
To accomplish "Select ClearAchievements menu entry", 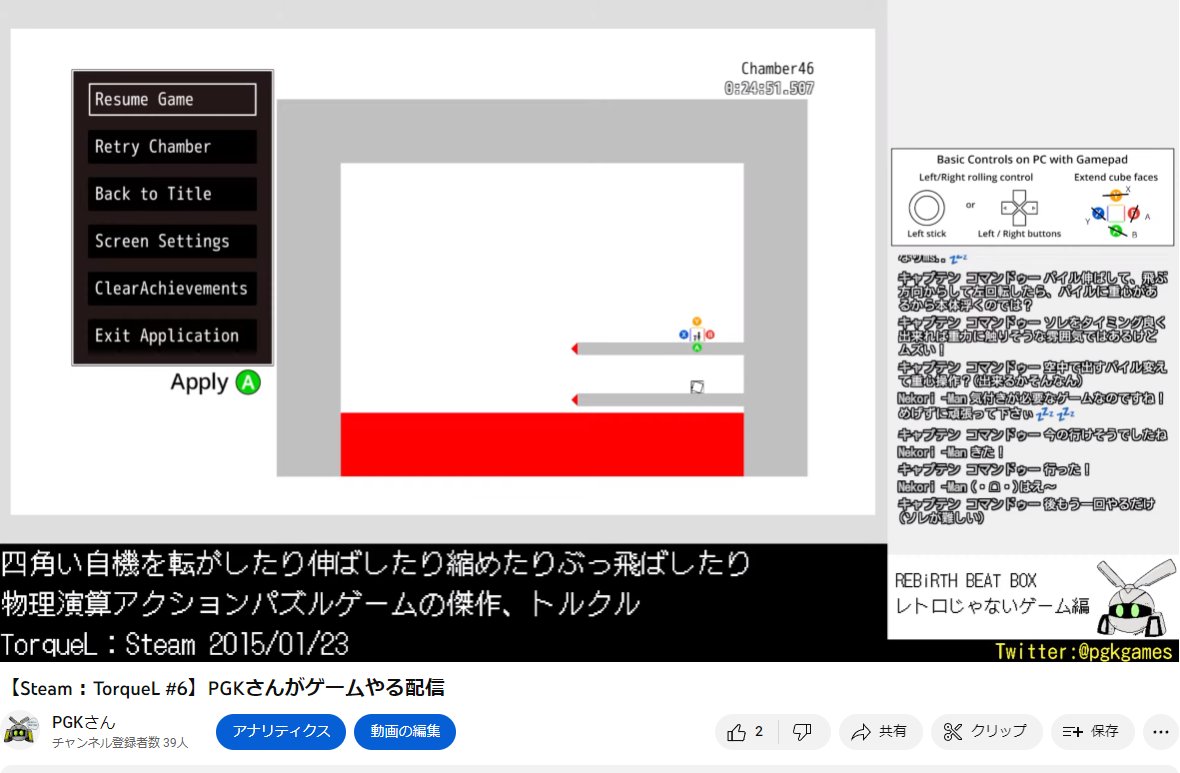I will pos(172,288).
